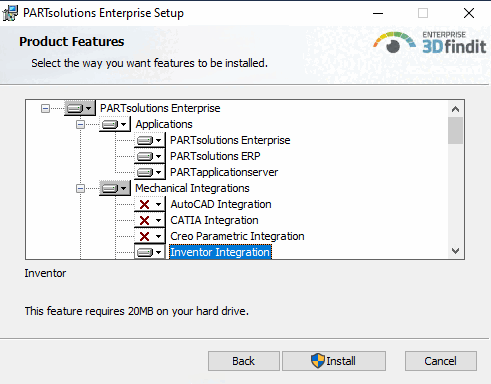The image size is (491, 384).
Task: Select the highlighted Inventor Integration feature
Action: (x=220, y=252)
